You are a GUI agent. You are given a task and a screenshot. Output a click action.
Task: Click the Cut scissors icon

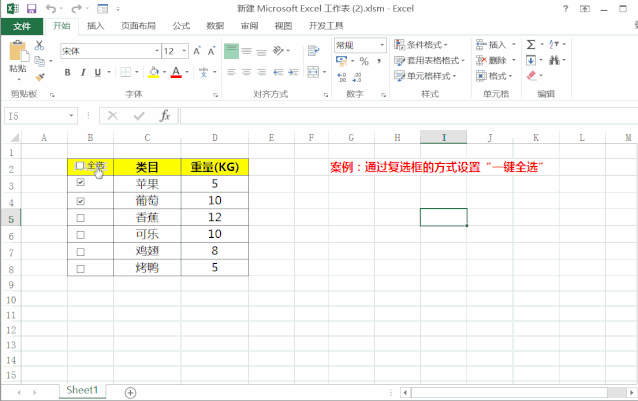pyautogui.click(x=39, y=45)
